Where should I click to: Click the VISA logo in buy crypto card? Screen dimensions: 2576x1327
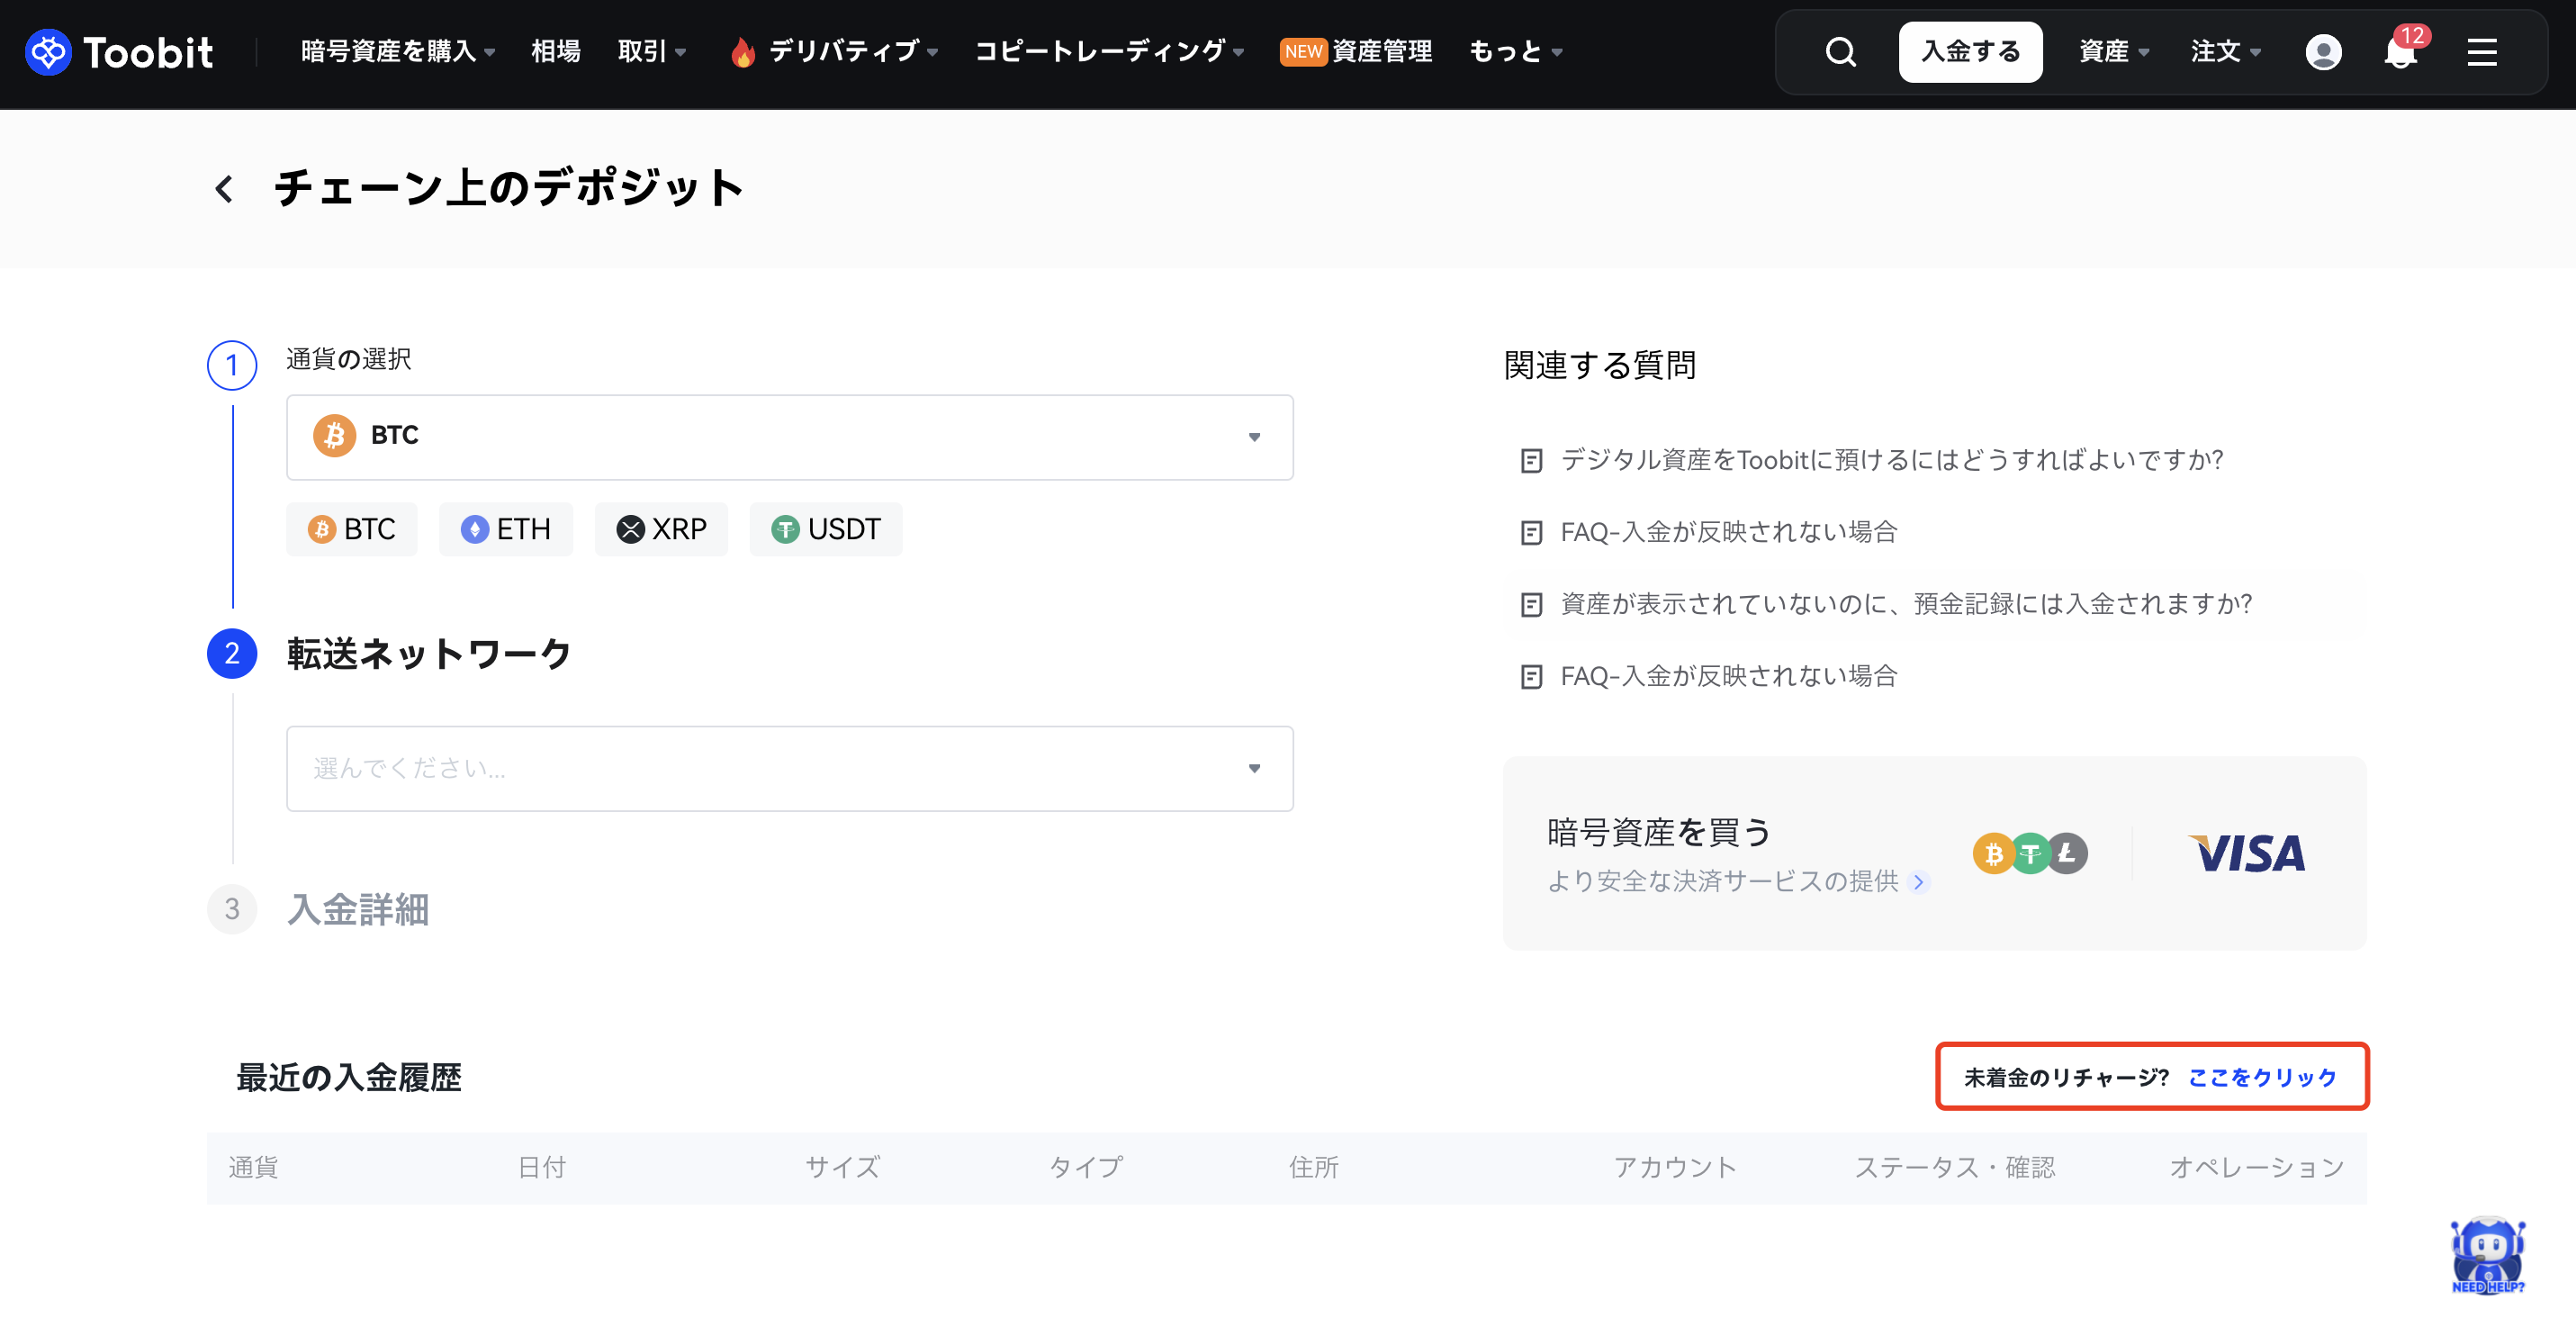tap(2247, 853)
